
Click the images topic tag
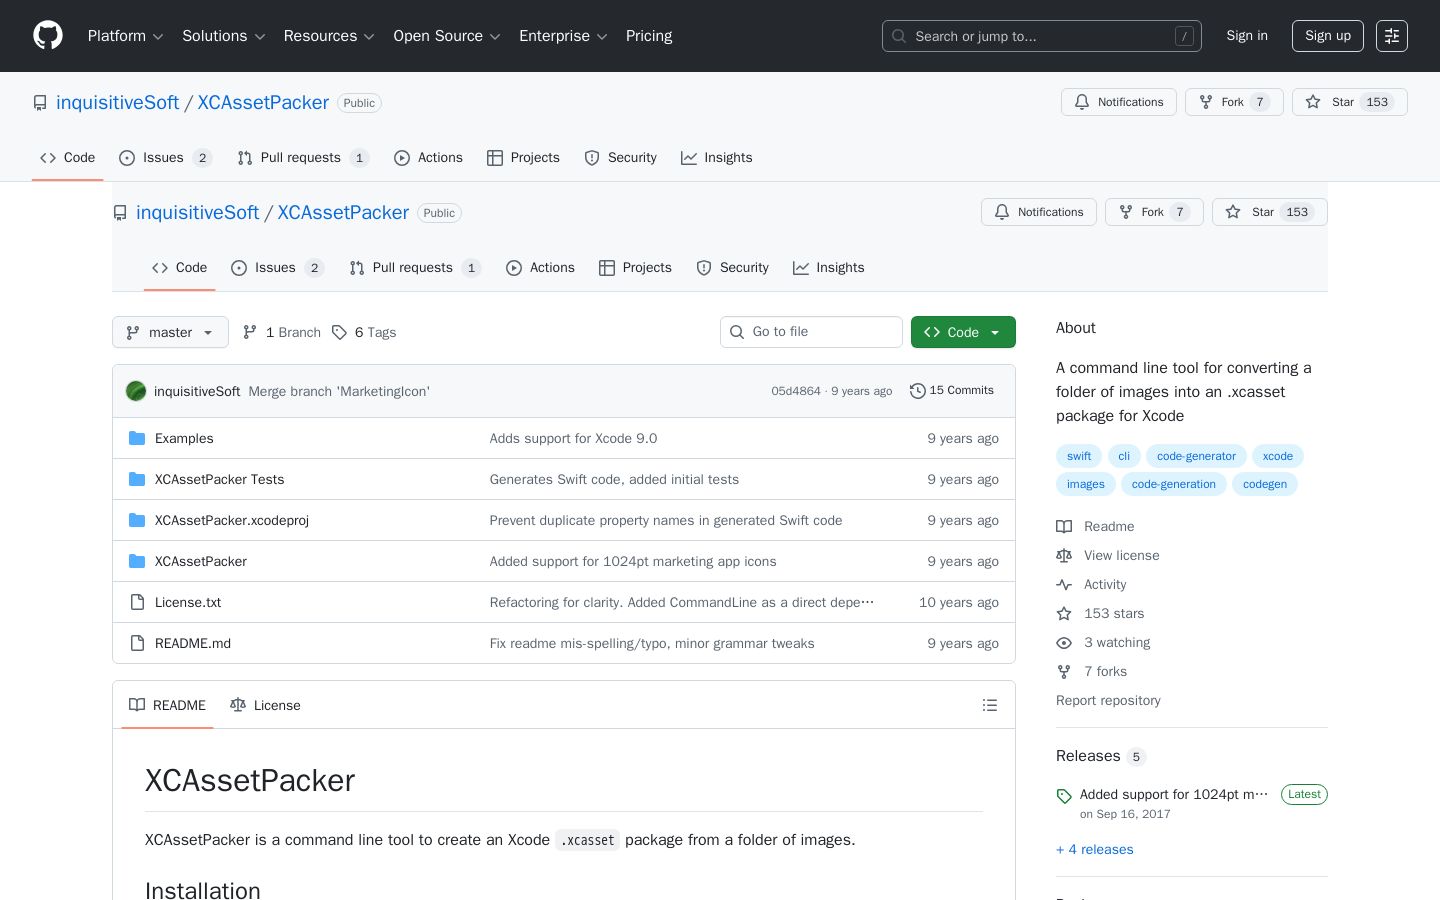pos(1086,484)
